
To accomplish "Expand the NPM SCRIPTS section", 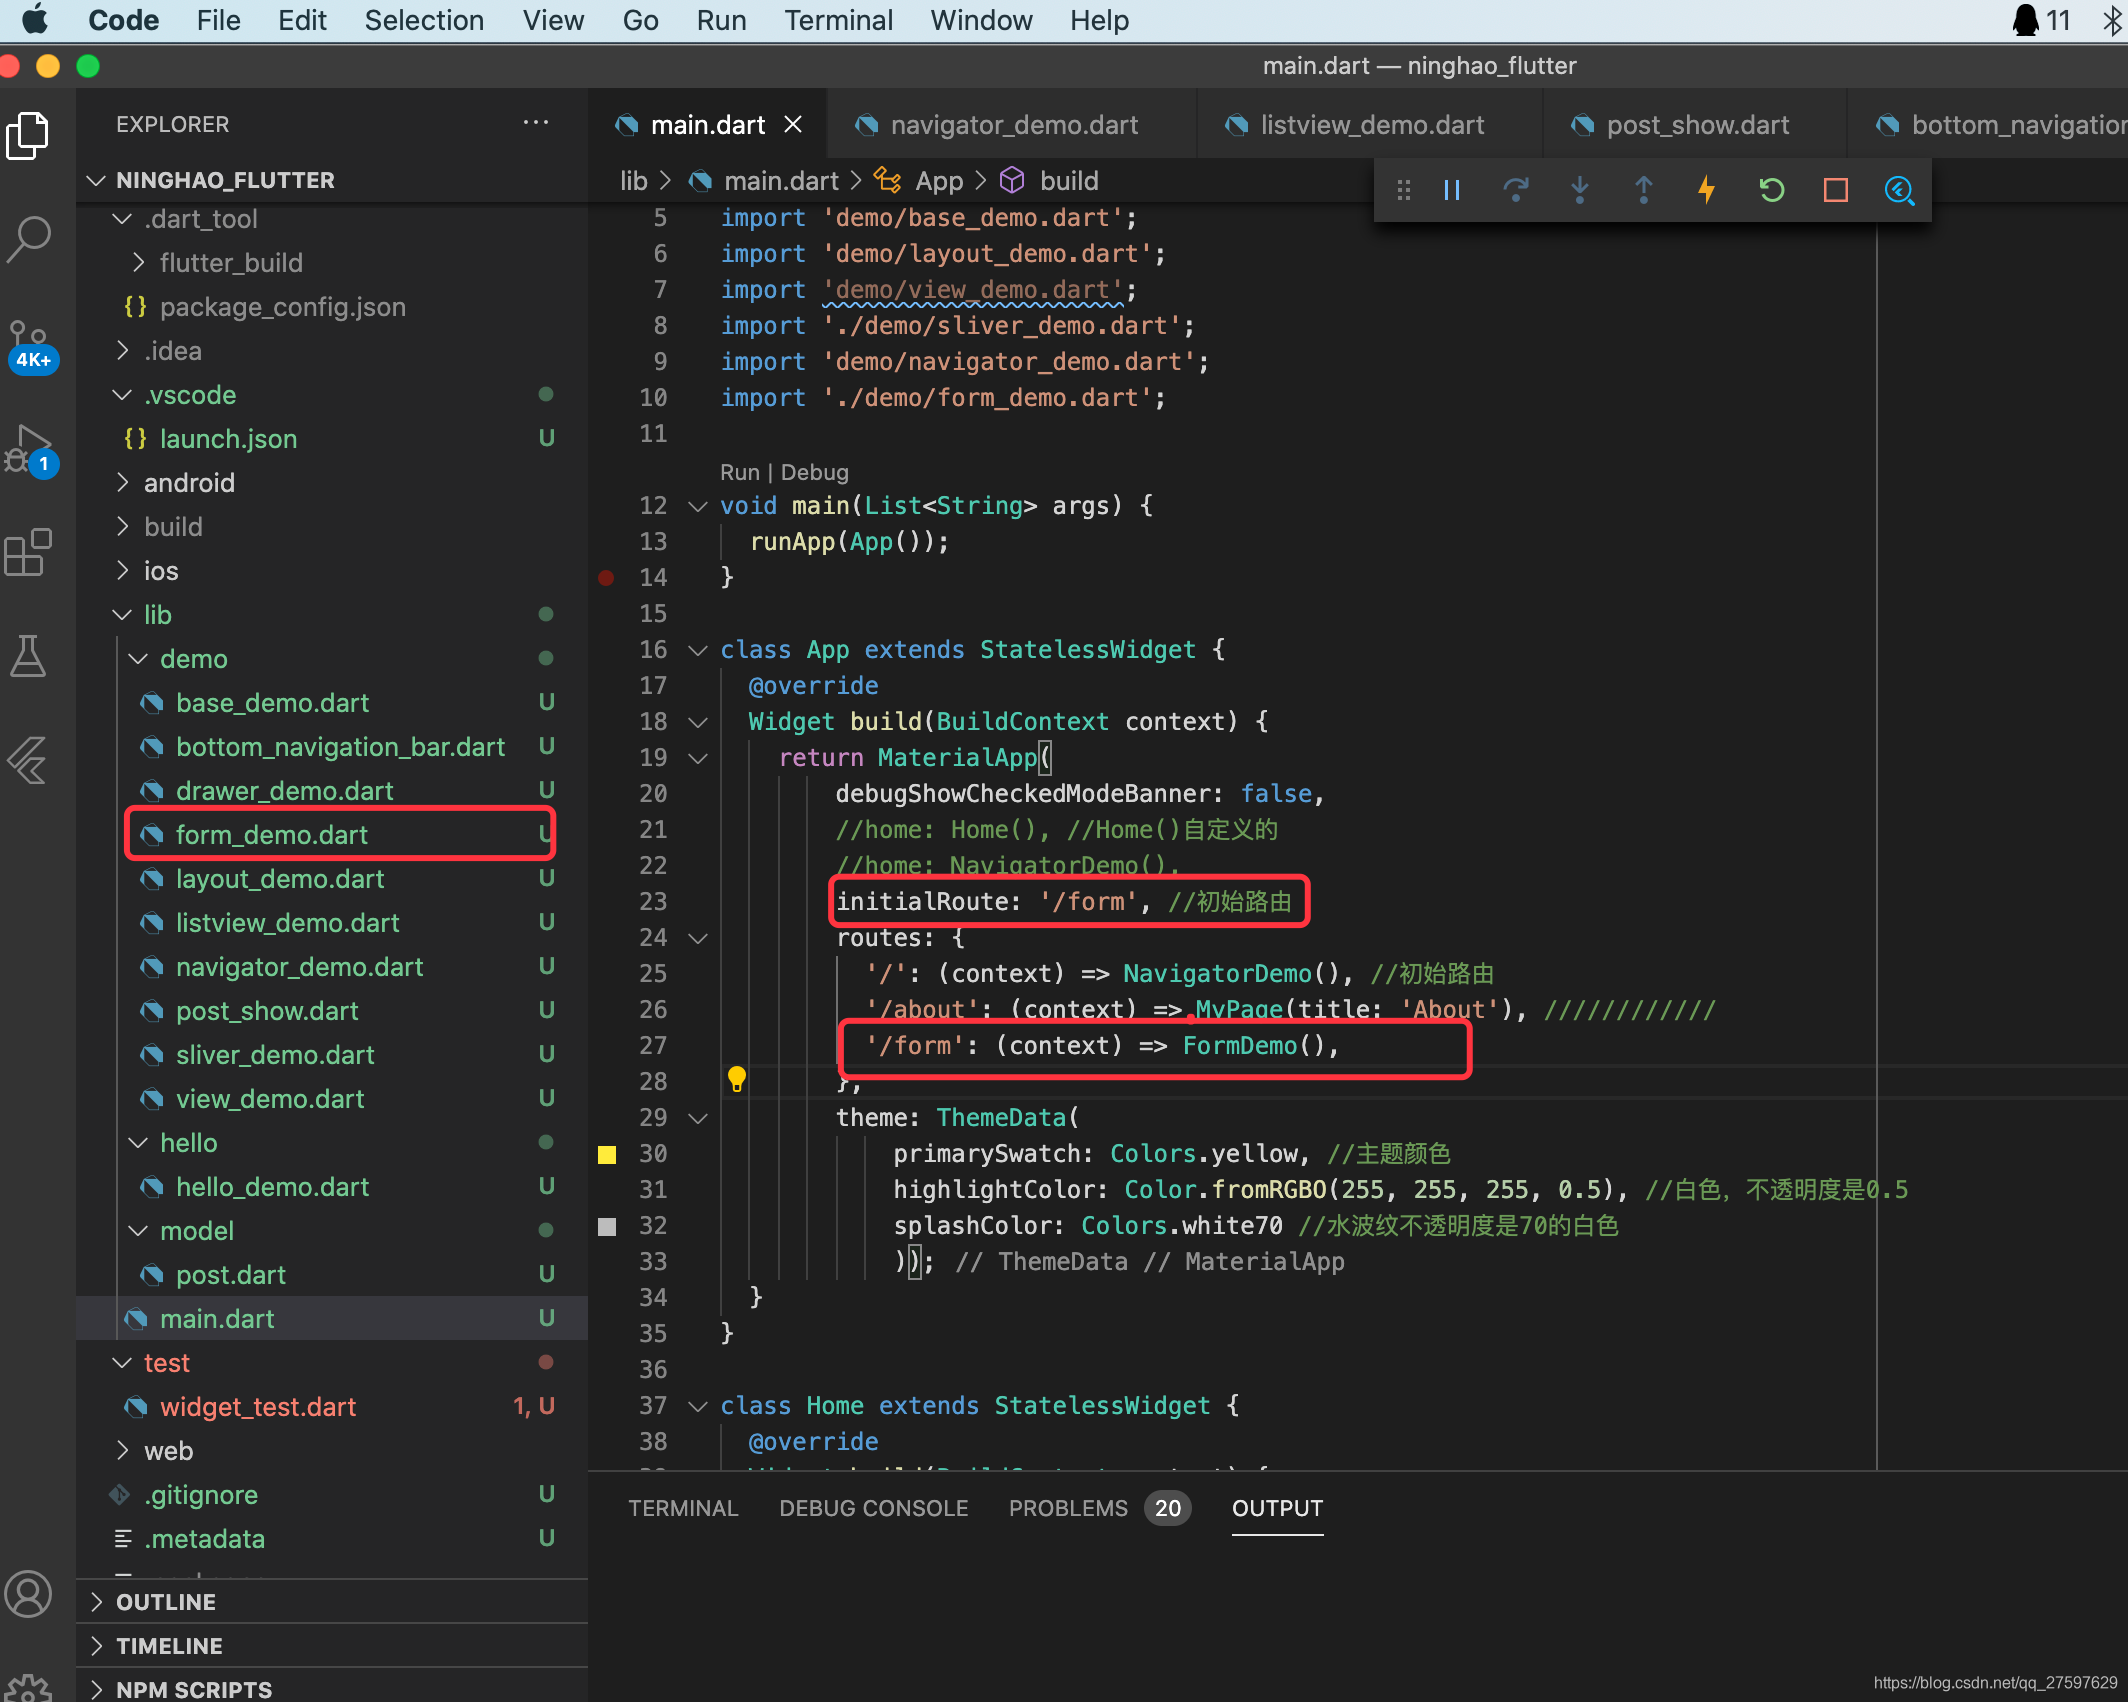I will coord(97,1689).
